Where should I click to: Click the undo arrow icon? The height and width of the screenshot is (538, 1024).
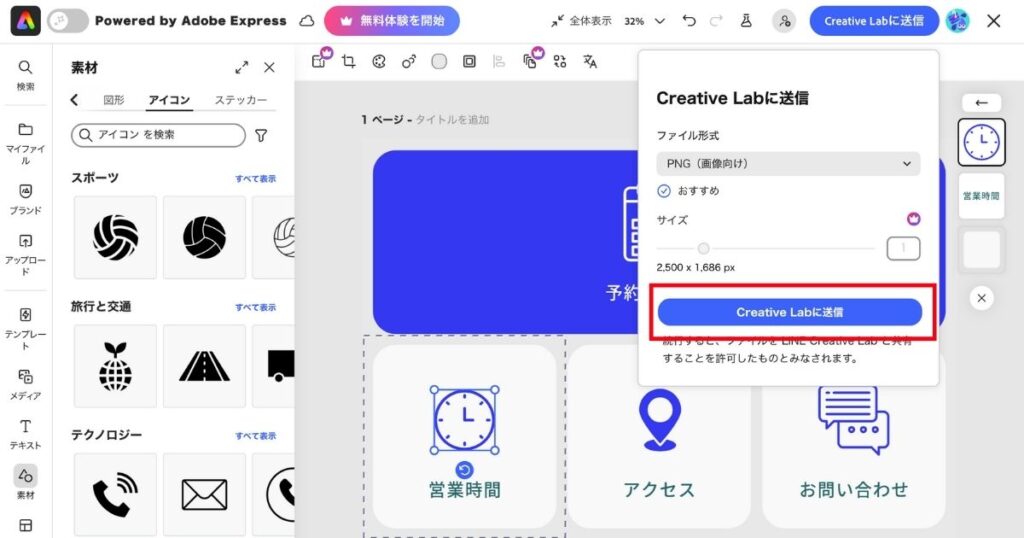(x=689, y=21)
